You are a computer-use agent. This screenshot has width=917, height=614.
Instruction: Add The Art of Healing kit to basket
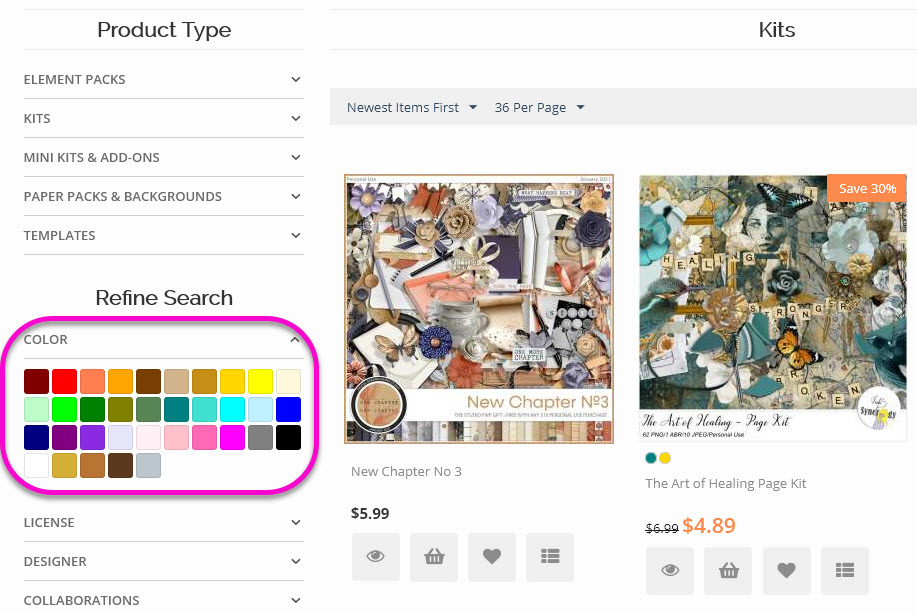728,570
